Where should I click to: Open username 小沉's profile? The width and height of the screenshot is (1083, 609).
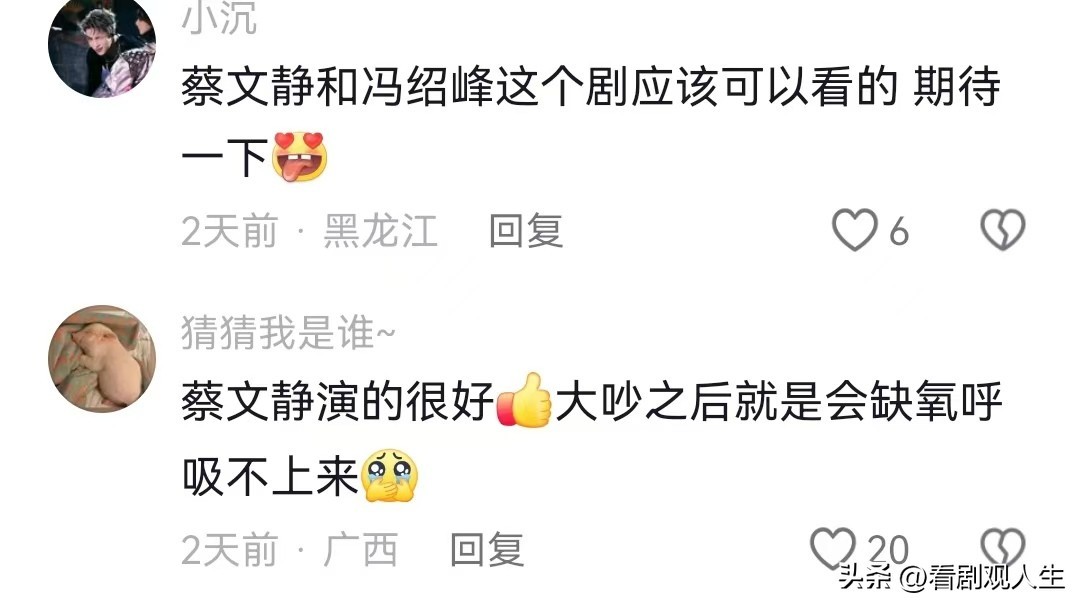tap(219, 17)
